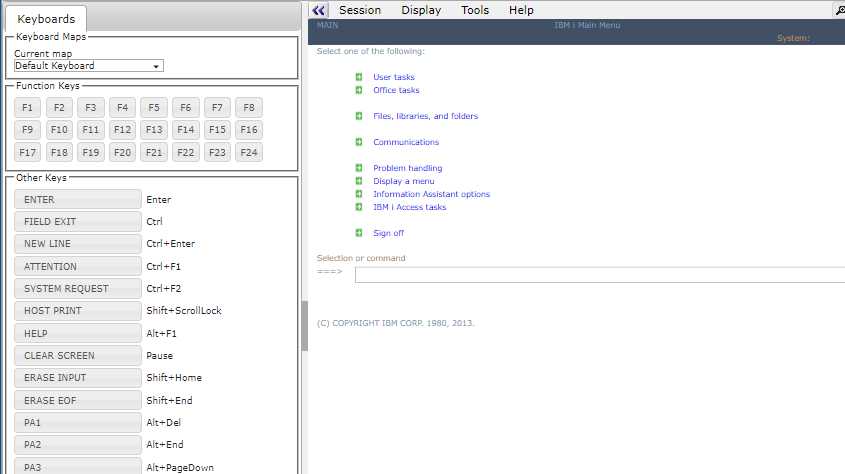Click the ENTER key button
The image size is (845, 474).
tap(78, 199)
